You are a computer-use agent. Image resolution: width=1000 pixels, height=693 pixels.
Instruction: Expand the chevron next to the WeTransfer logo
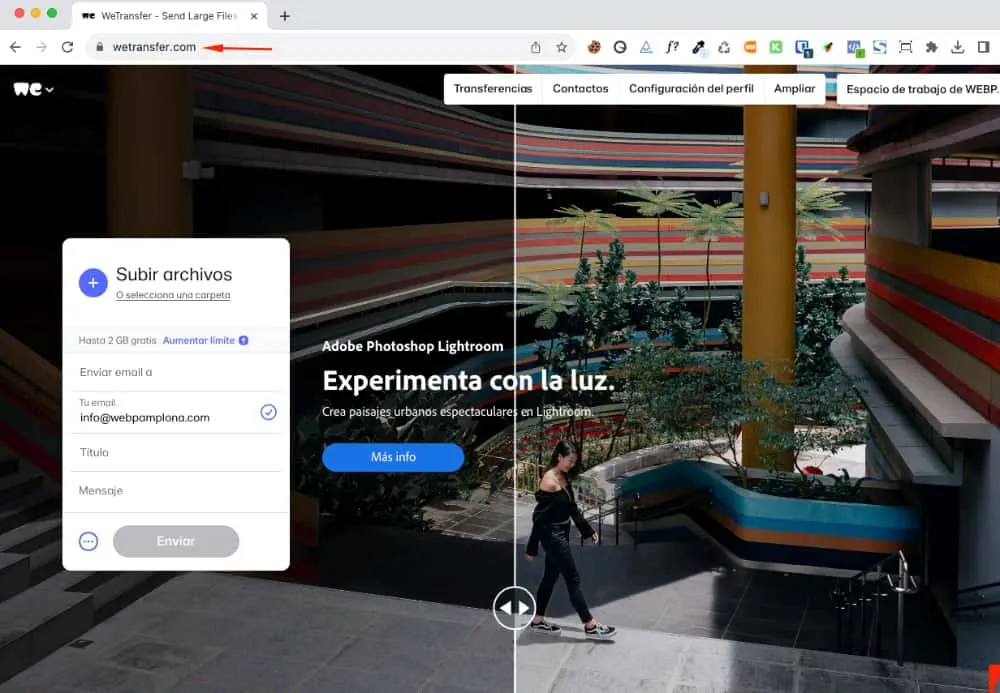pos(49,90)
